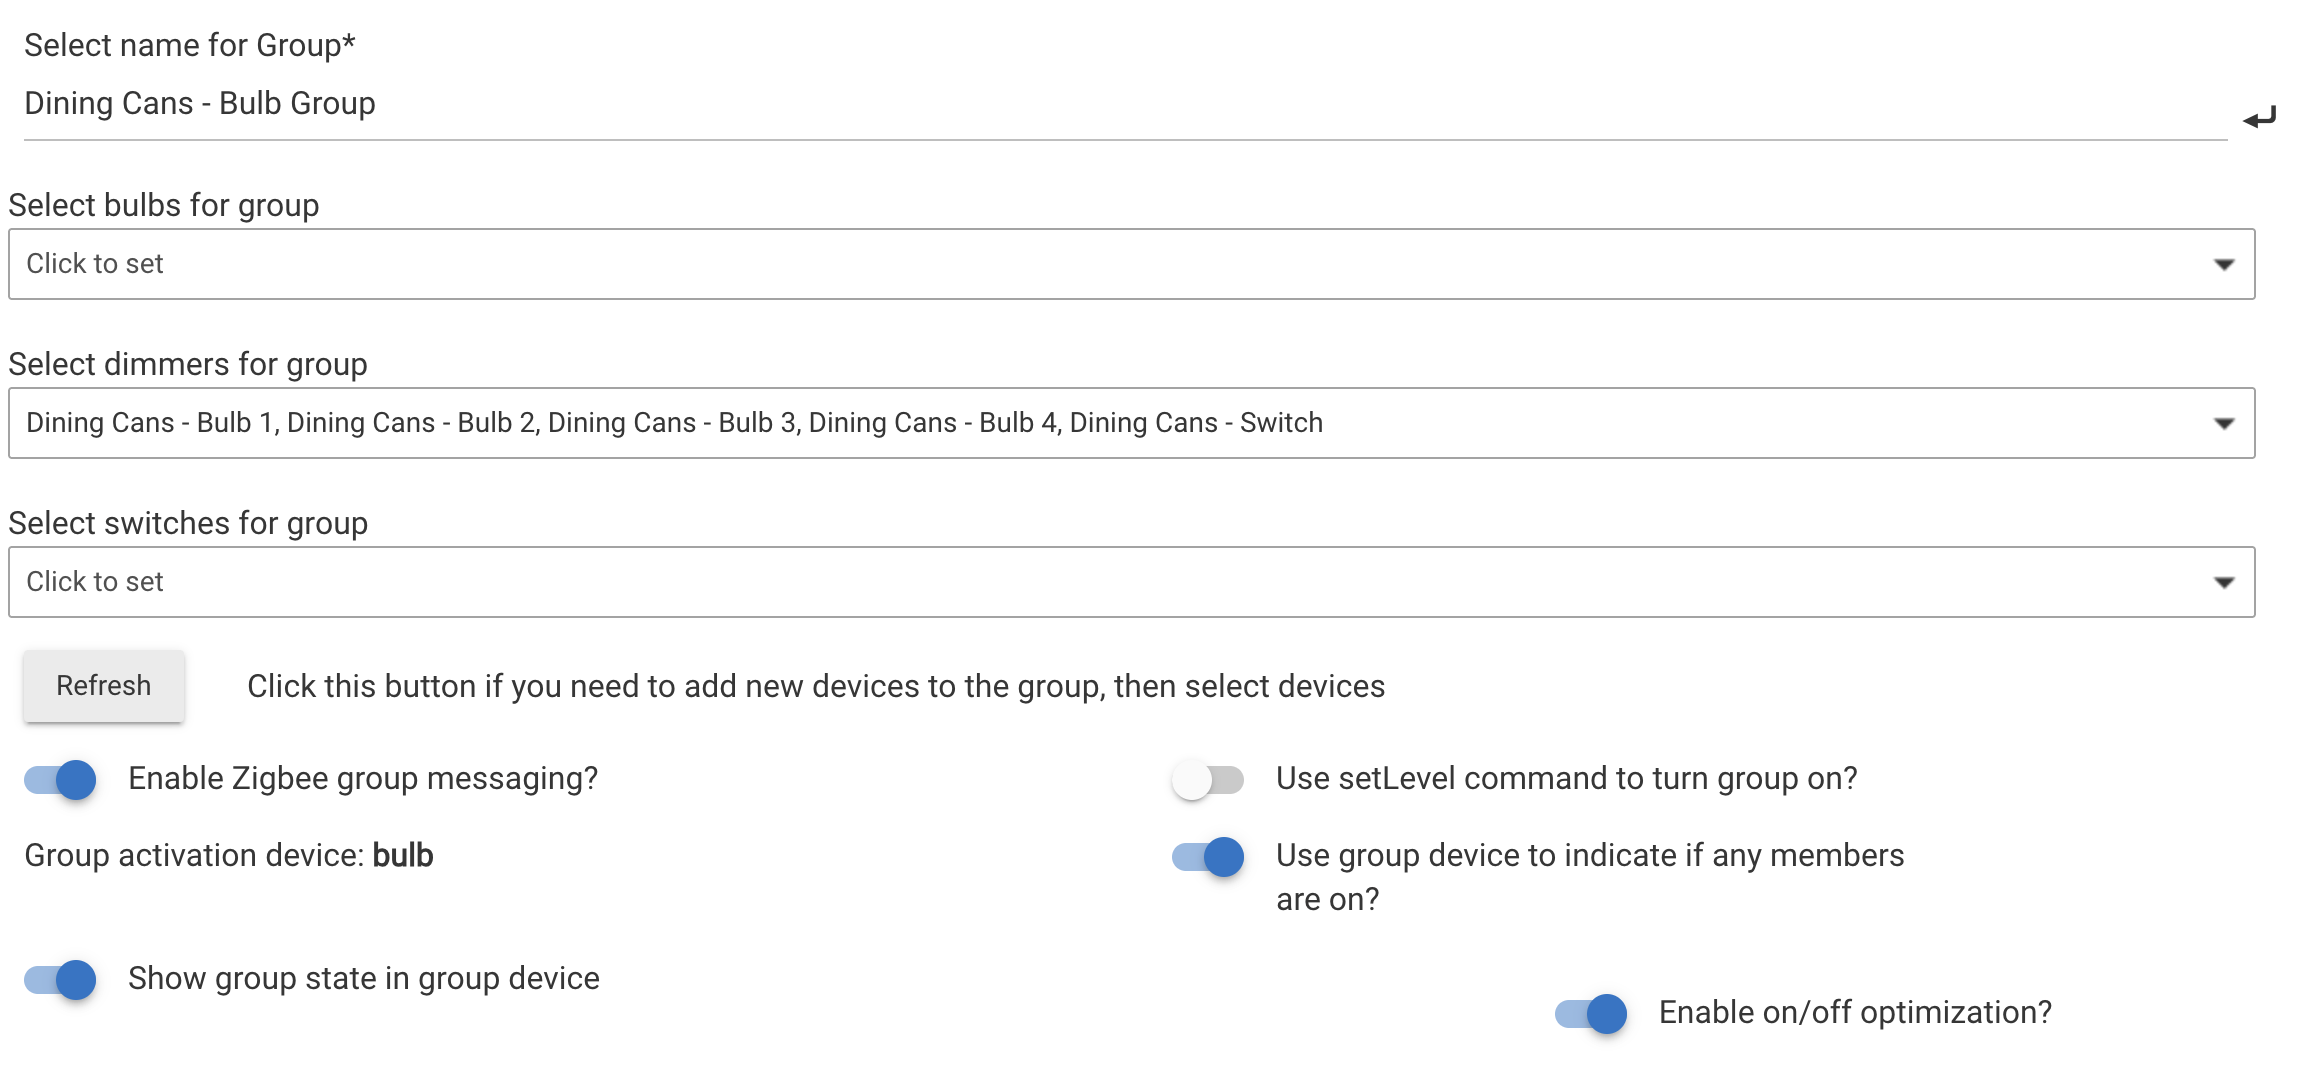
Task: Switch off the on/off optimization toggle
Action: pyautogui.click(x=1591, y=1014)
